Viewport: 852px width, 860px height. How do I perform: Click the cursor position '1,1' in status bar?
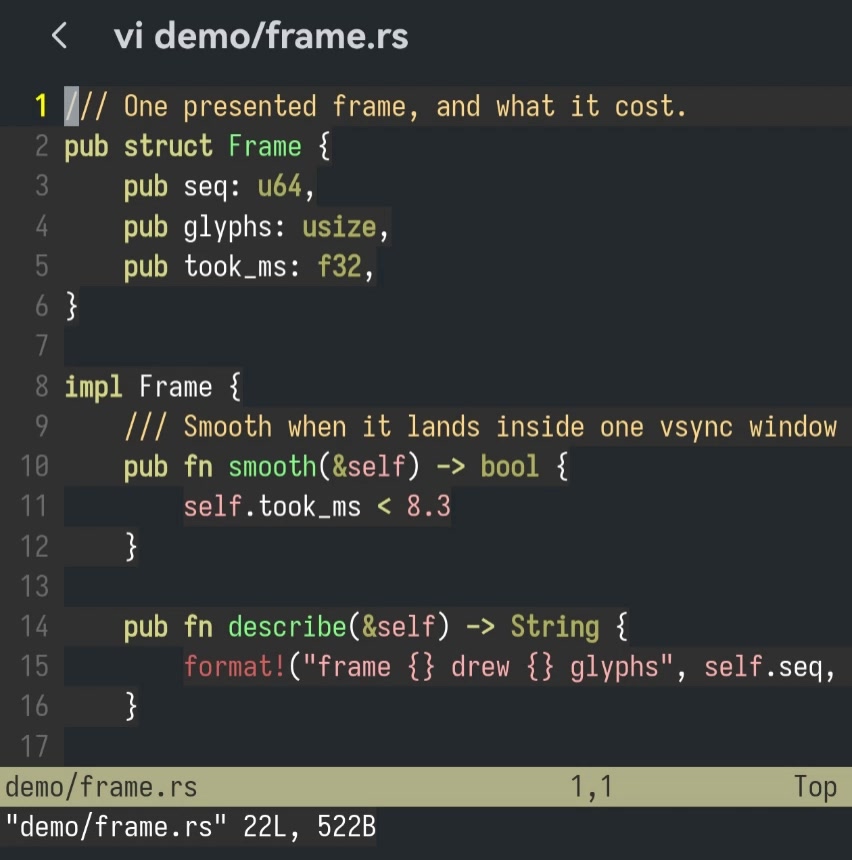pos(591,787)
